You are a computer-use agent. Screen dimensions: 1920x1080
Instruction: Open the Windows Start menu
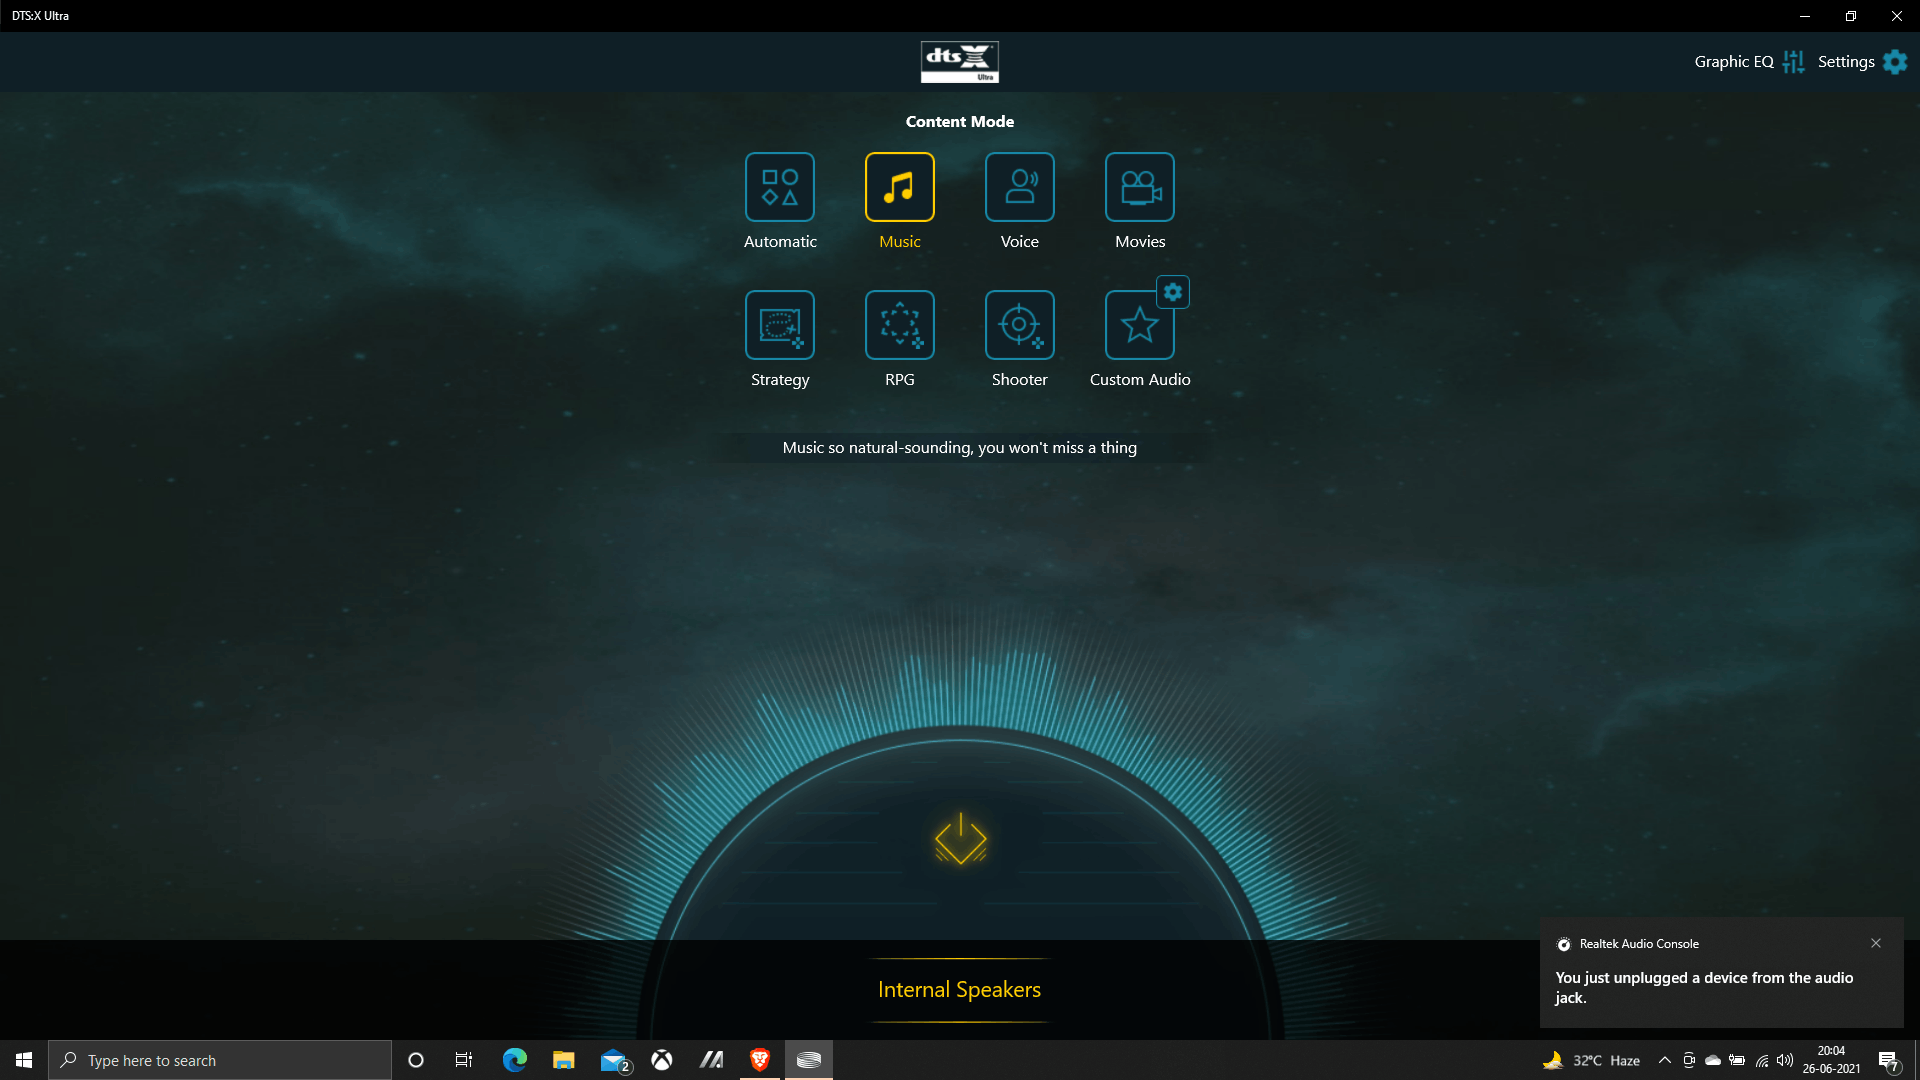point(24,1060)
